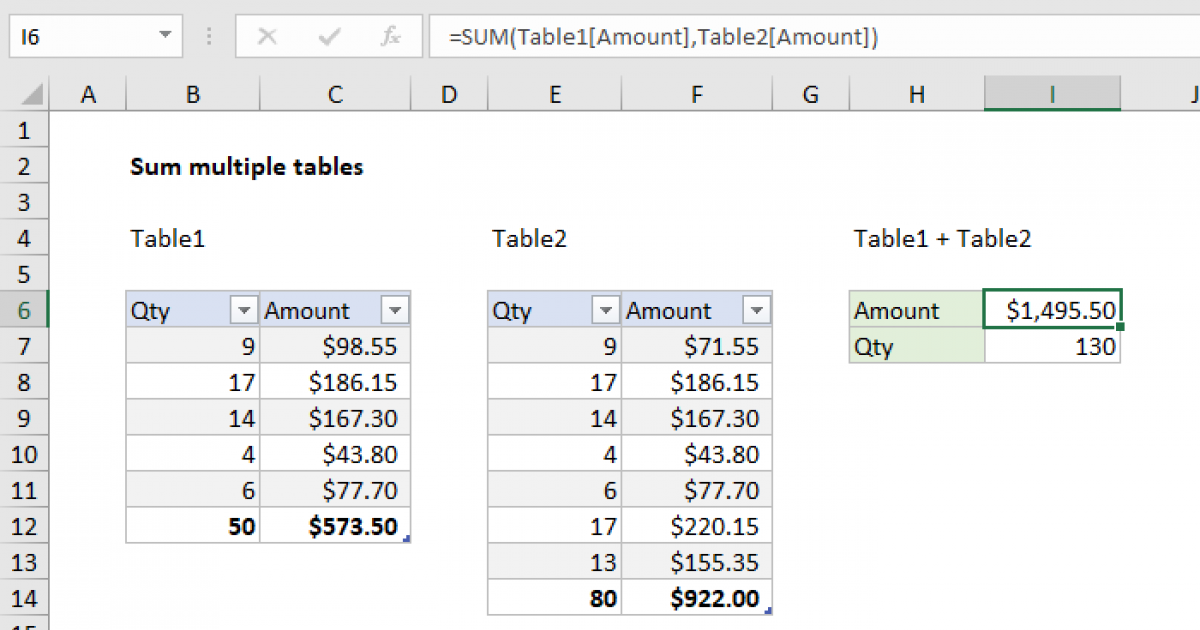Click the cancel X icon in formula bar

267,37
